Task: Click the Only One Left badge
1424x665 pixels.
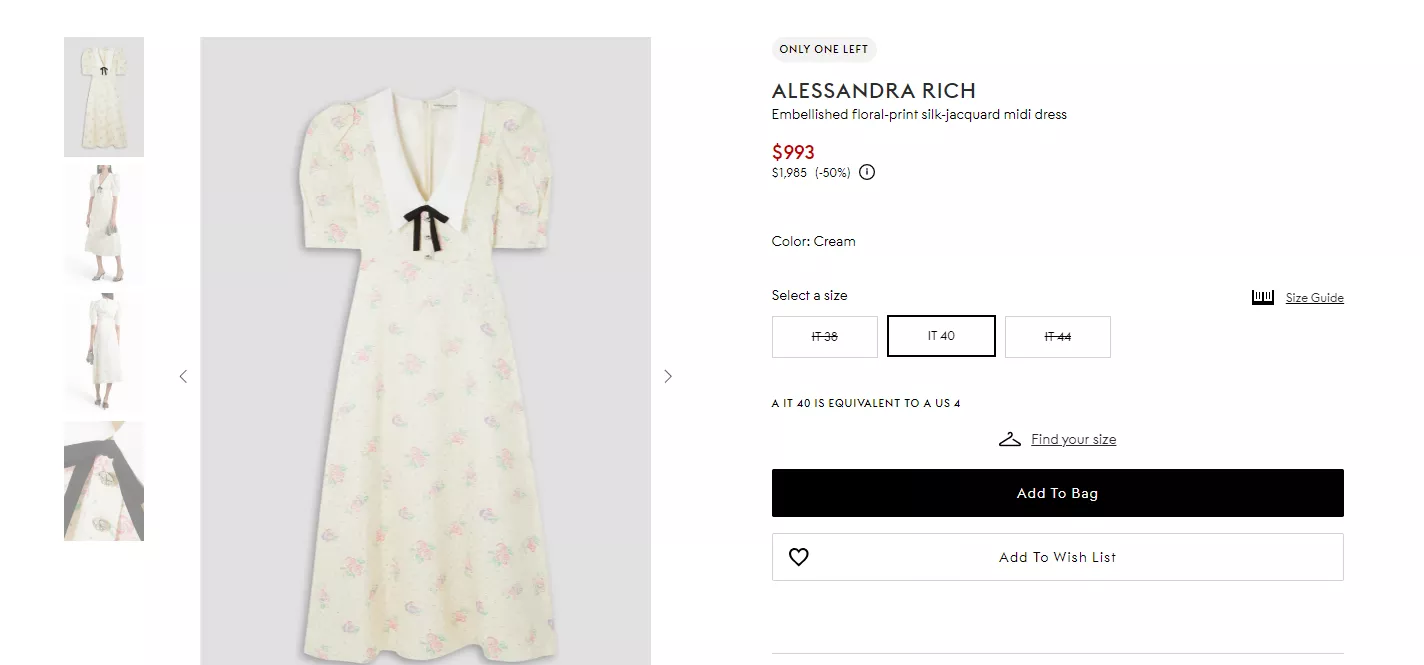Action: point(823,49)
